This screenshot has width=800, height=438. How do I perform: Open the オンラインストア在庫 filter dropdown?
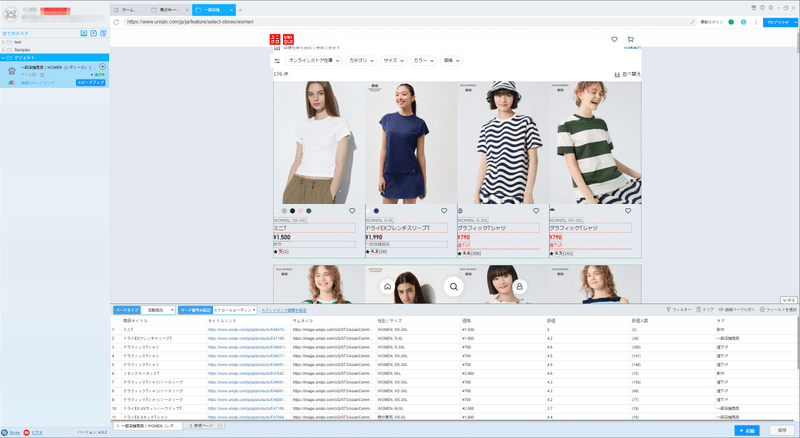313,61
